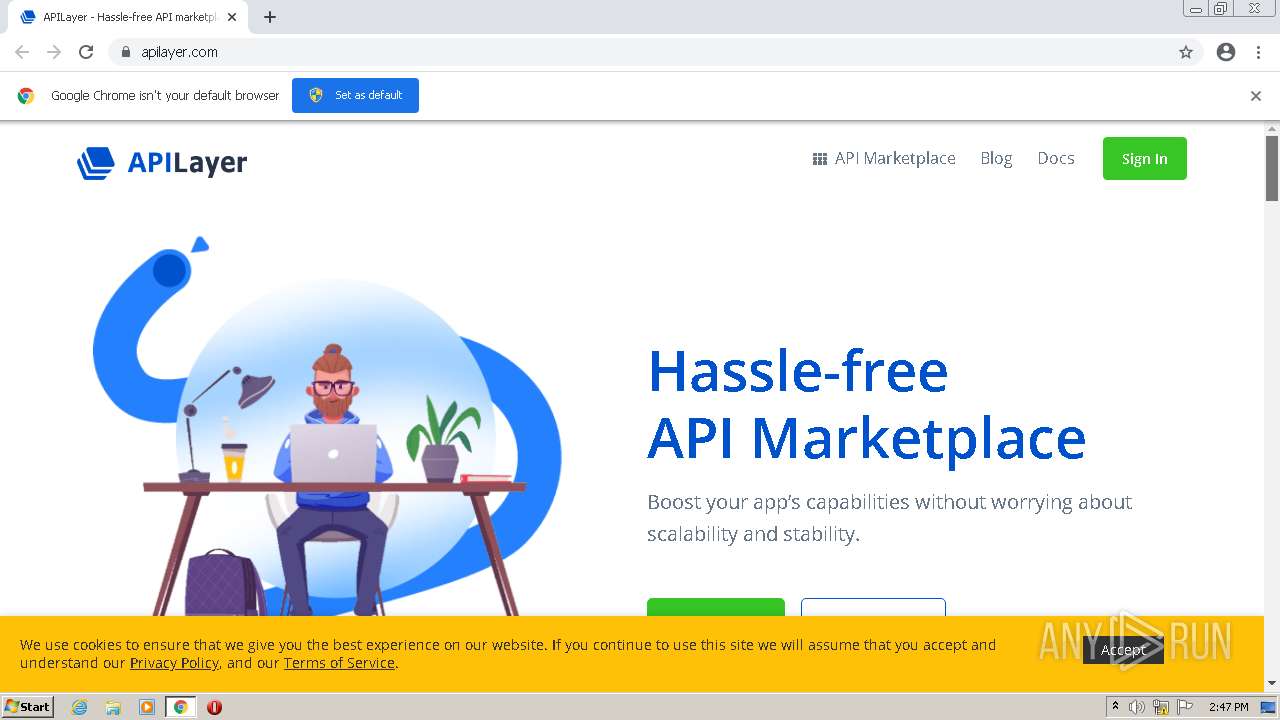The width and height of the screenshot is (1280, 720).
Task: Open a new browser tab
Action: [270, 17]
